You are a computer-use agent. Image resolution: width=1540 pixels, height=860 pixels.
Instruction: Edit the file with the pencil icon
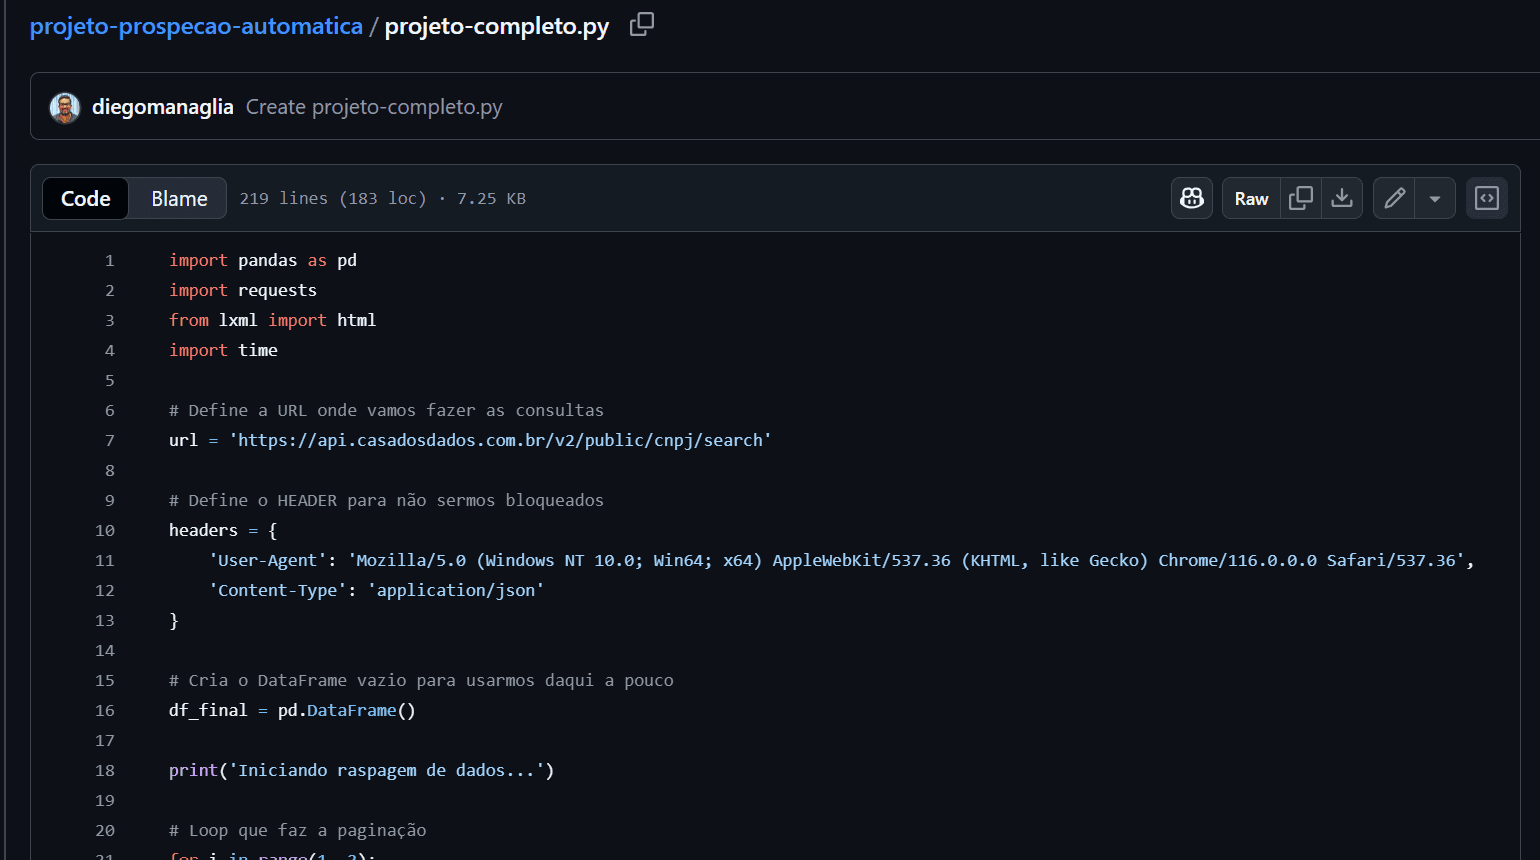click(x=1394, y=197)
